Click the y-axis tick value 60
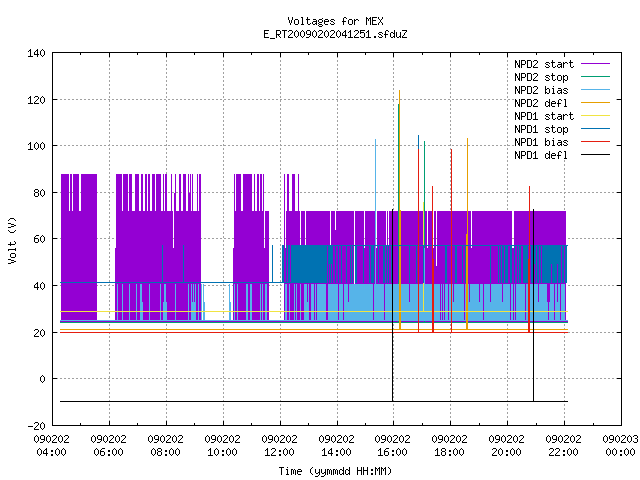640x480 pixels. click(40, 239)
